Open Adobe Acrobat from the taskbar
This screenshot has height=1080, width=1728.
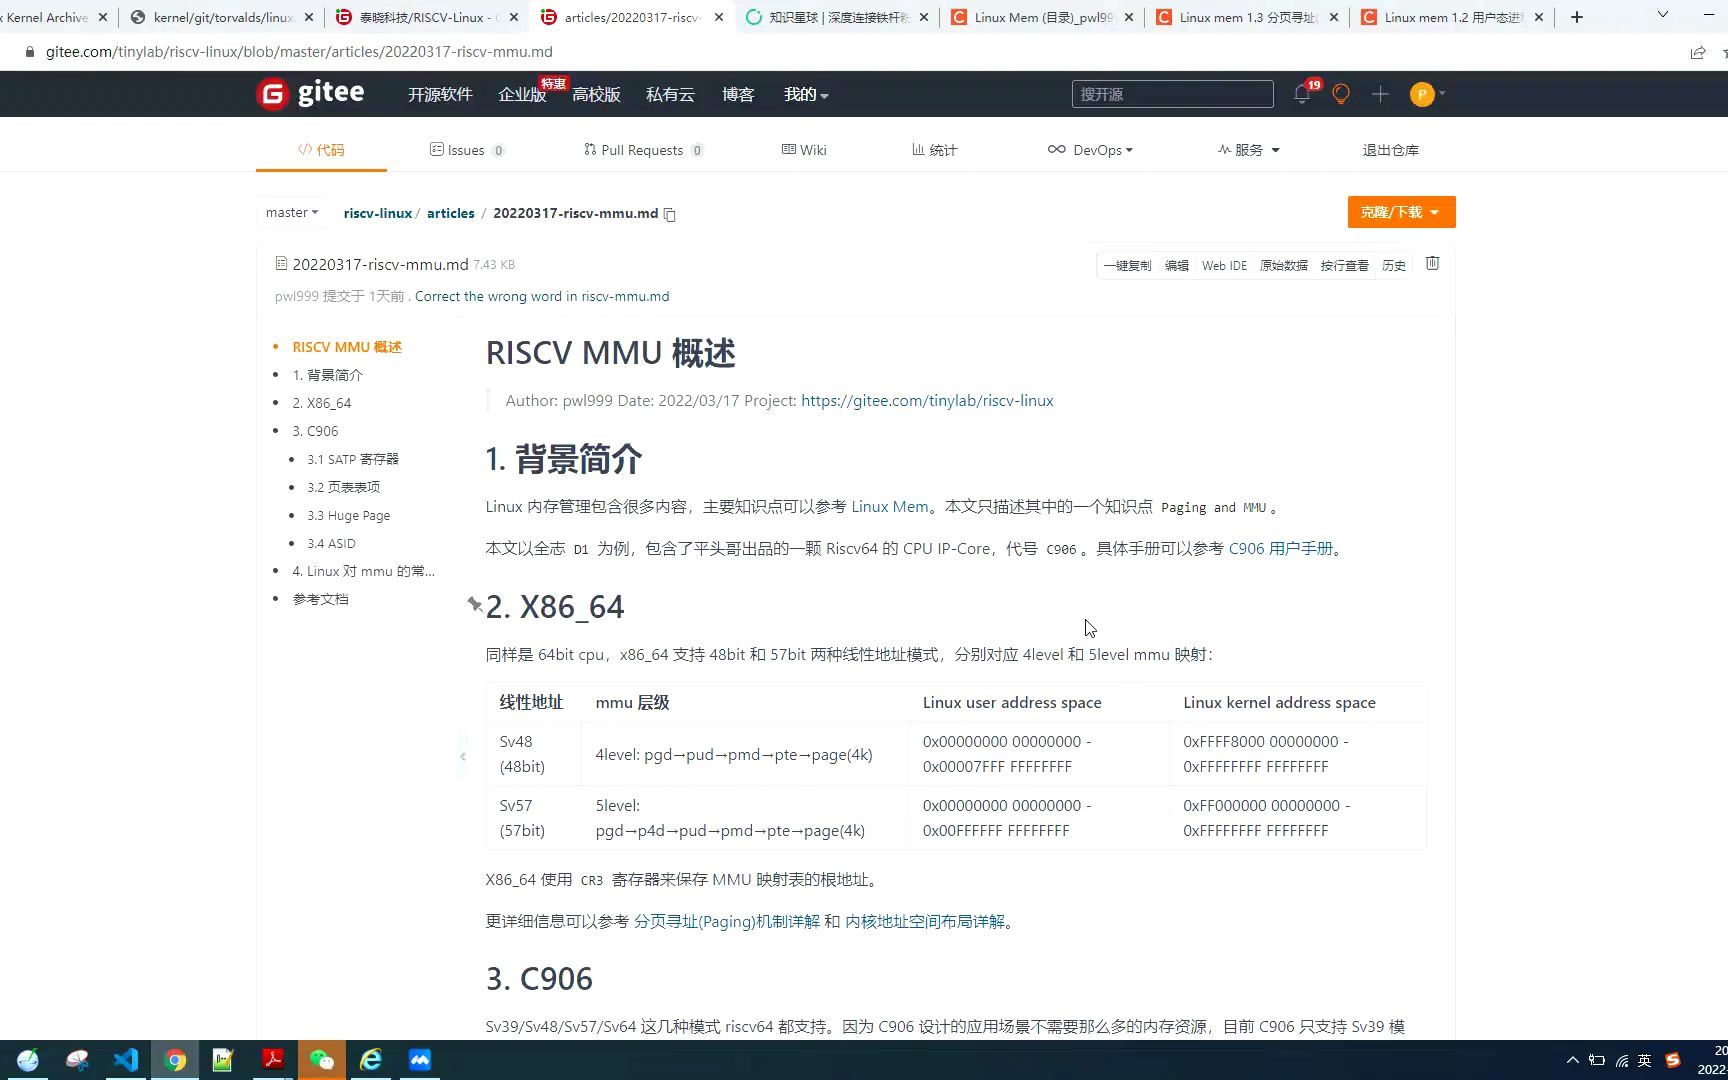pyautogui.click(x=273, y=1060)
